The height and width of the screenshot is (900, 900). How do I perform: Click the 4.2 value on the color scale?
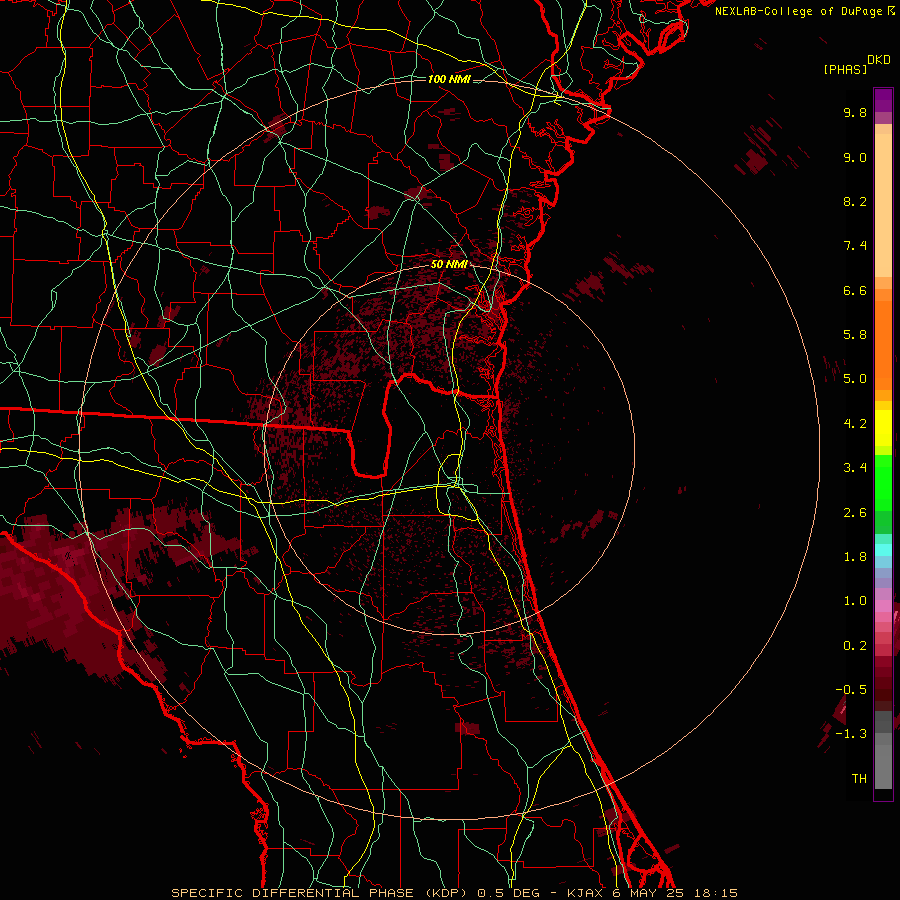855,424
